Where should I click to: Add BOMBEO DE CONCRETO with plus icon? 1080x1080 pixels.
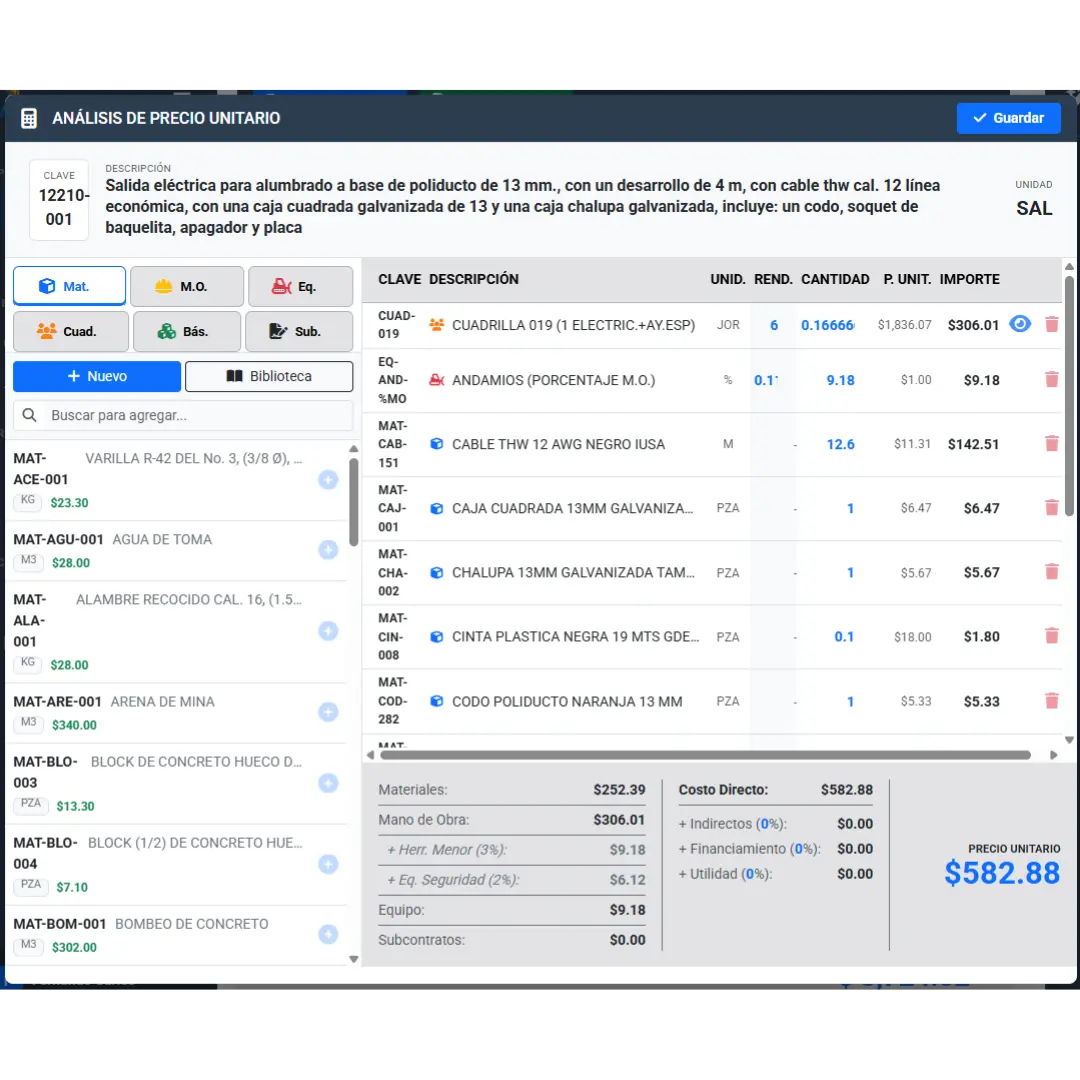pyautogui.click(x=328, y=935)
